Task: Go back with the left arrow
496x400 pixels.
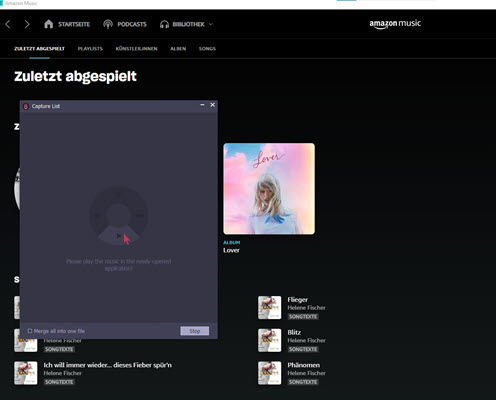Action: point(8,24)
